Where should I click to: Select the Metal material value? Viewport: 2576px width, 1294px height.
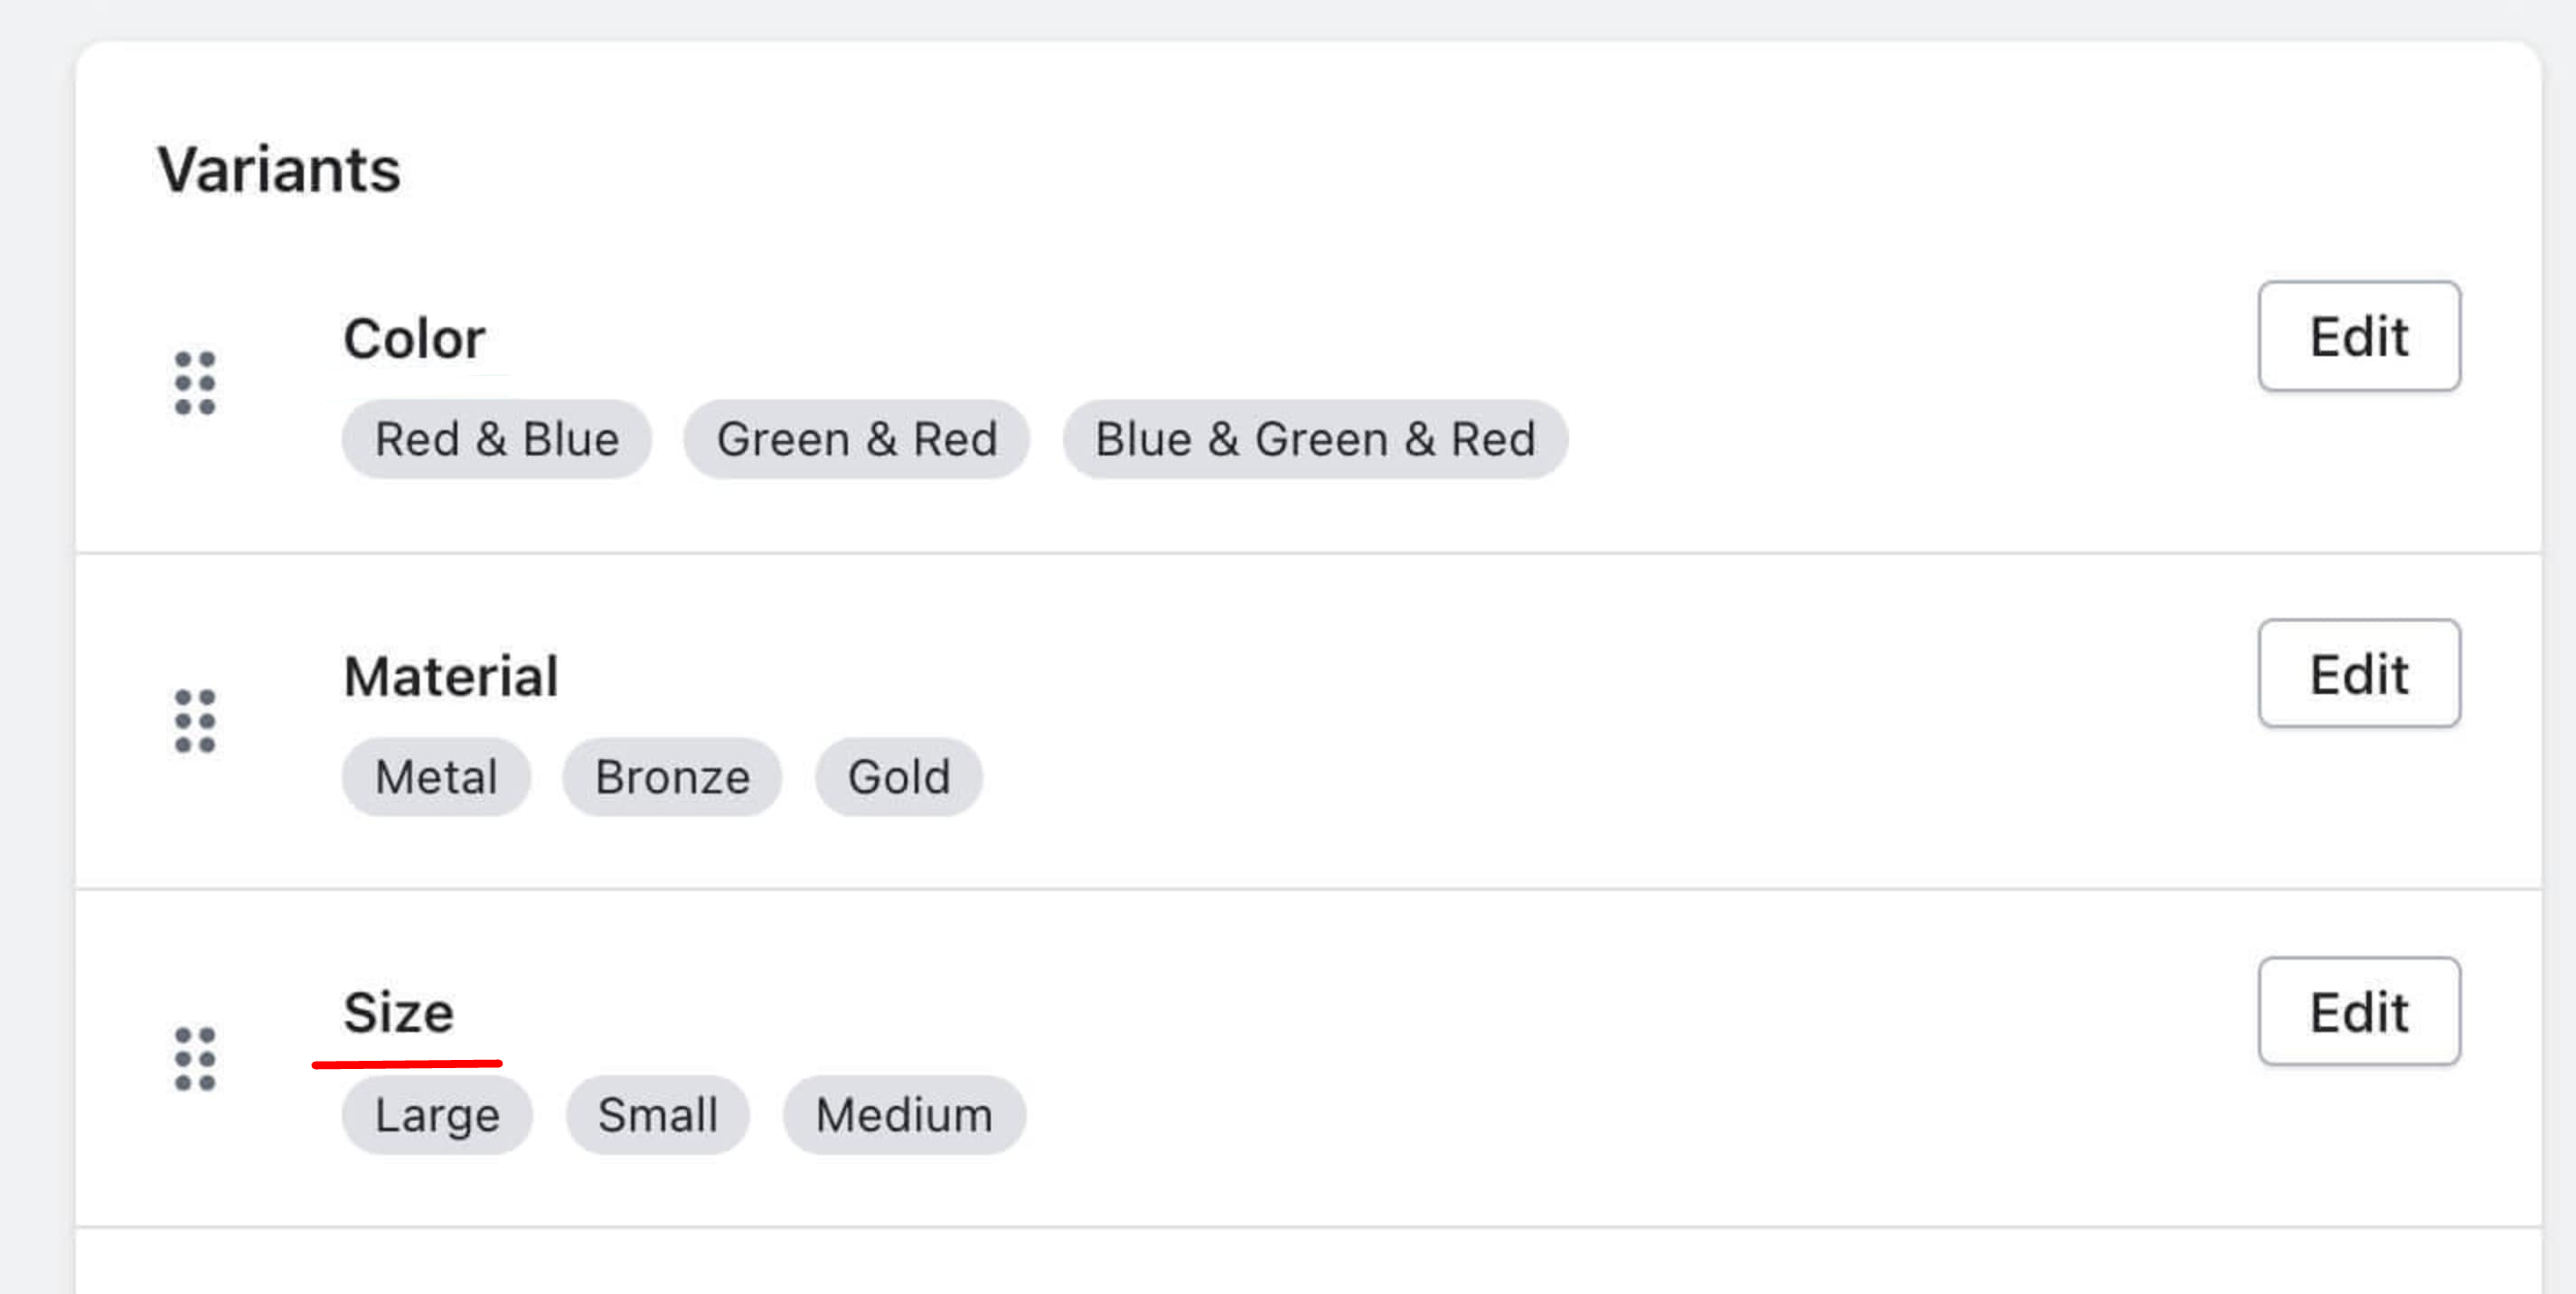436,776
